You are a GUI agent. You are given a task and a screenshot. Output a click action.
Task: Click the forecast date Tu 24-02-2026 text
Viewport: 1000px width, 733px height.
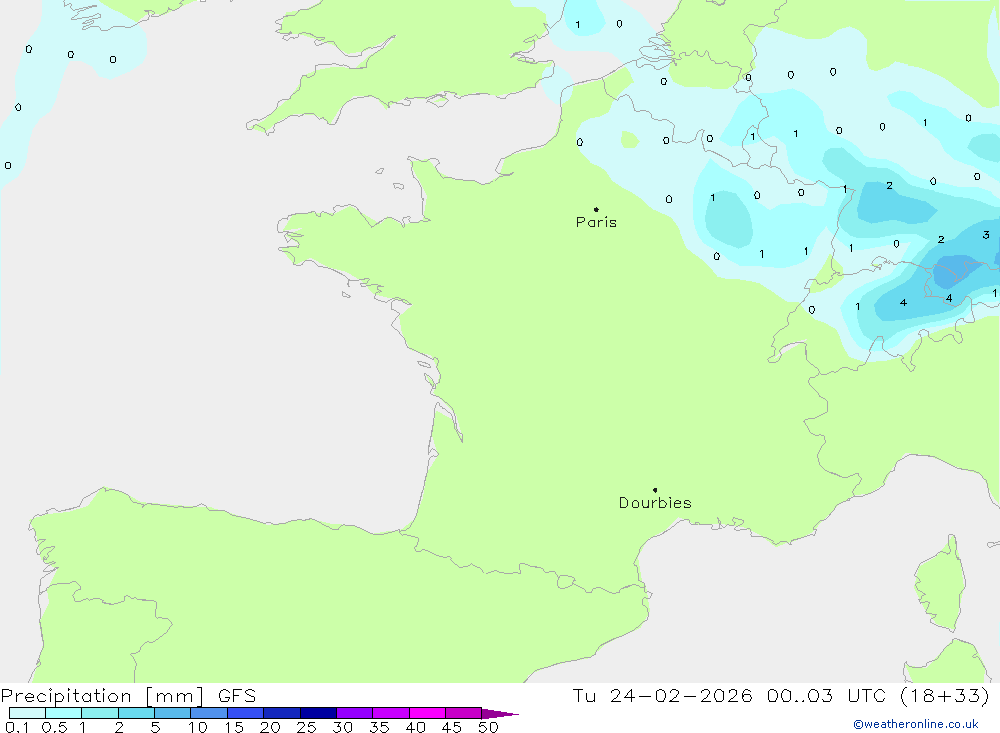[x=661, y=696]
